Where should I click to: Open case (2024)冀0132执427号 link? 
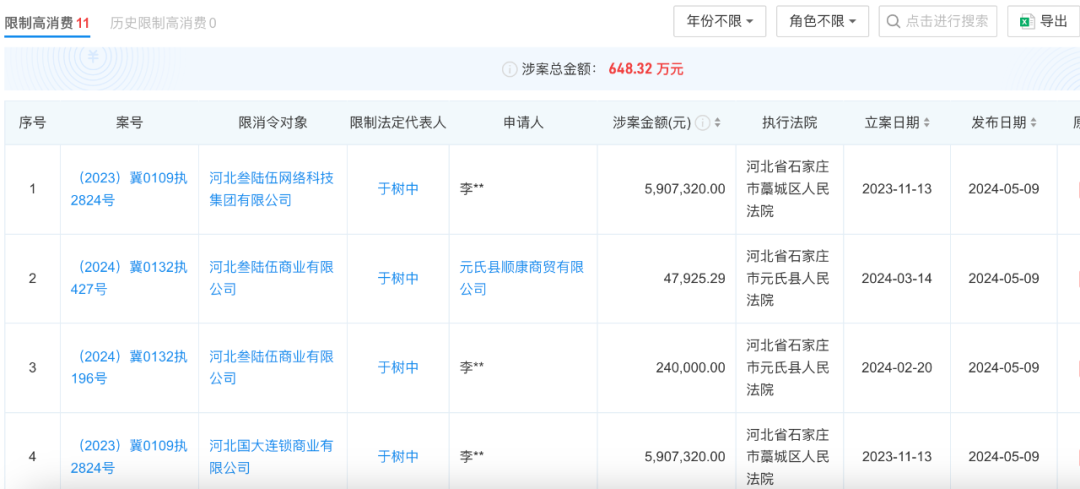point(130,278)
